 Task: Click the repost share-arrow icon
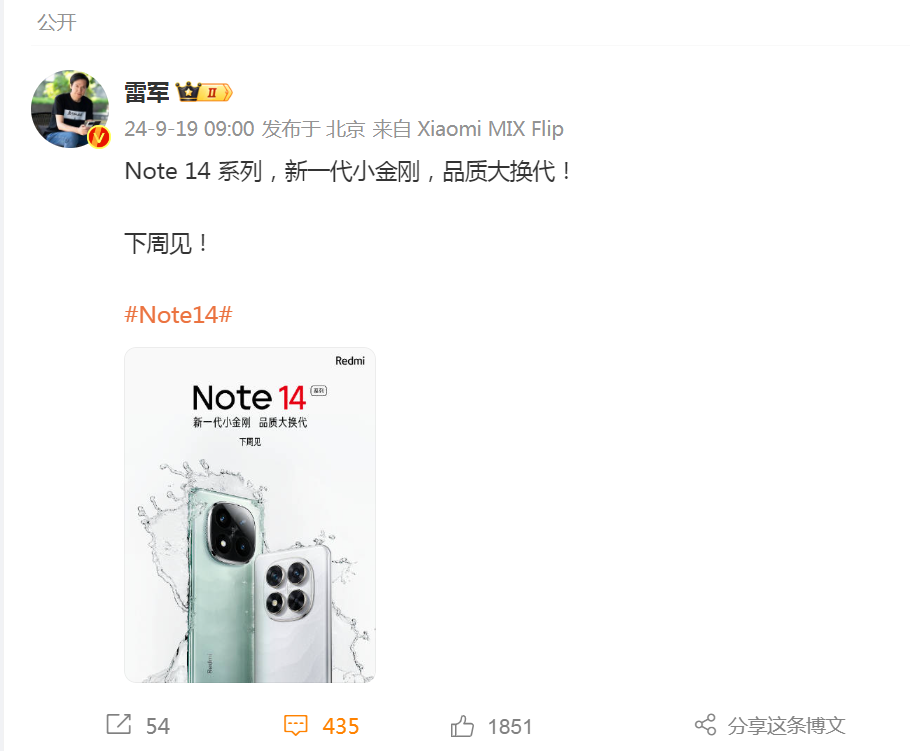pos(119,724)
